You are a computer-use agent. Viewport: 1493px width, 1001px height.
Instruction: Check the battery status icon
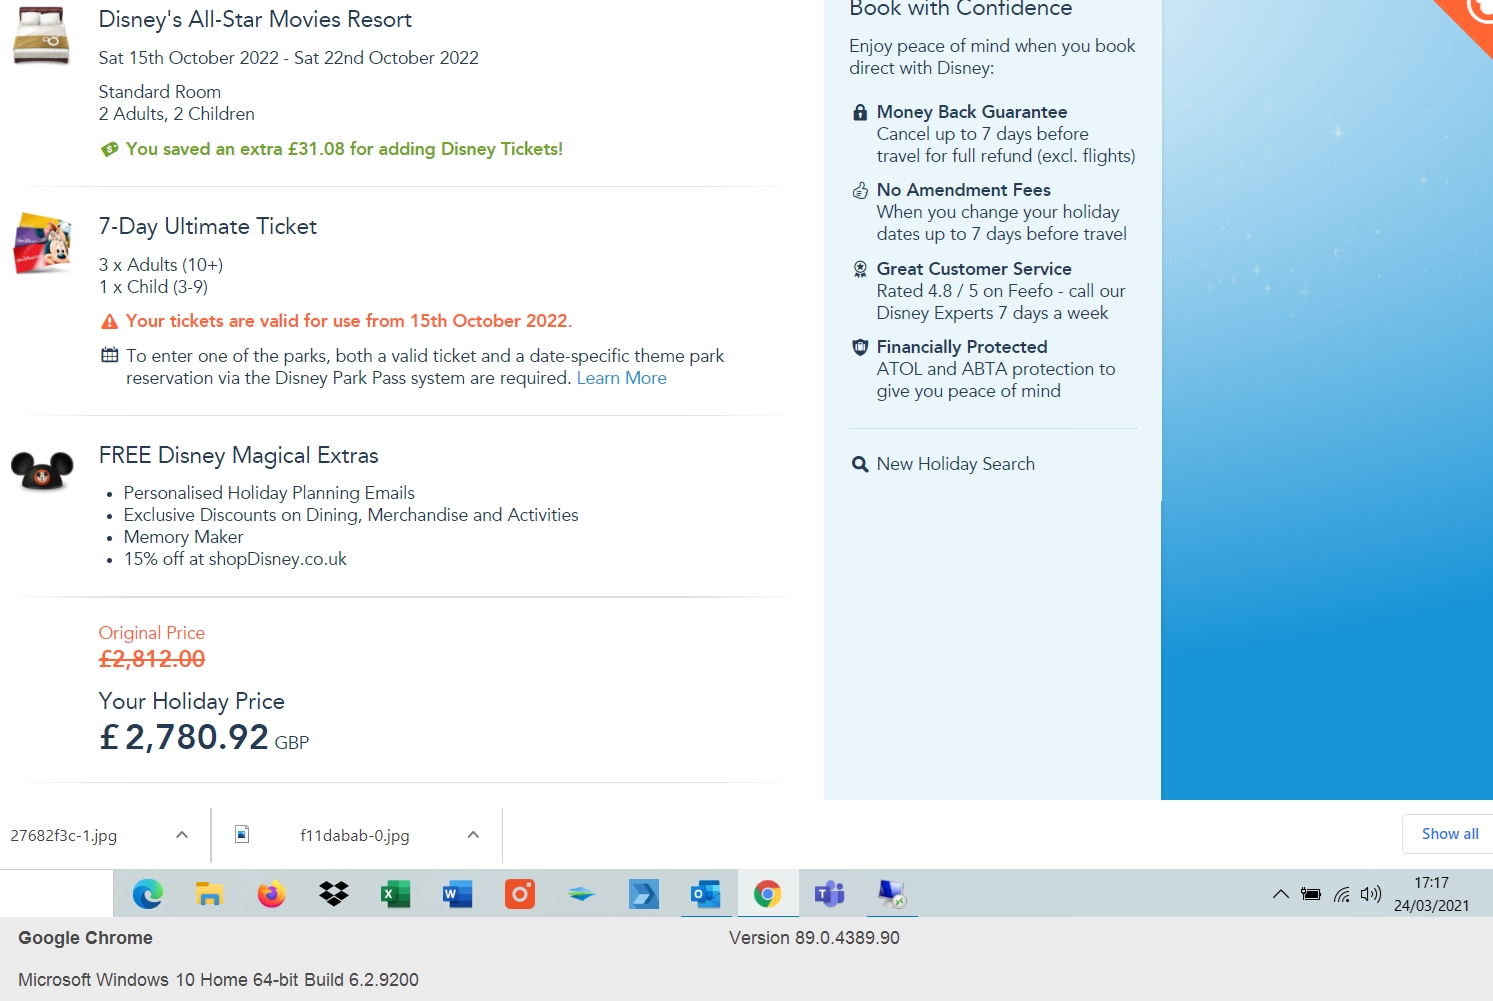[1311, 894]
